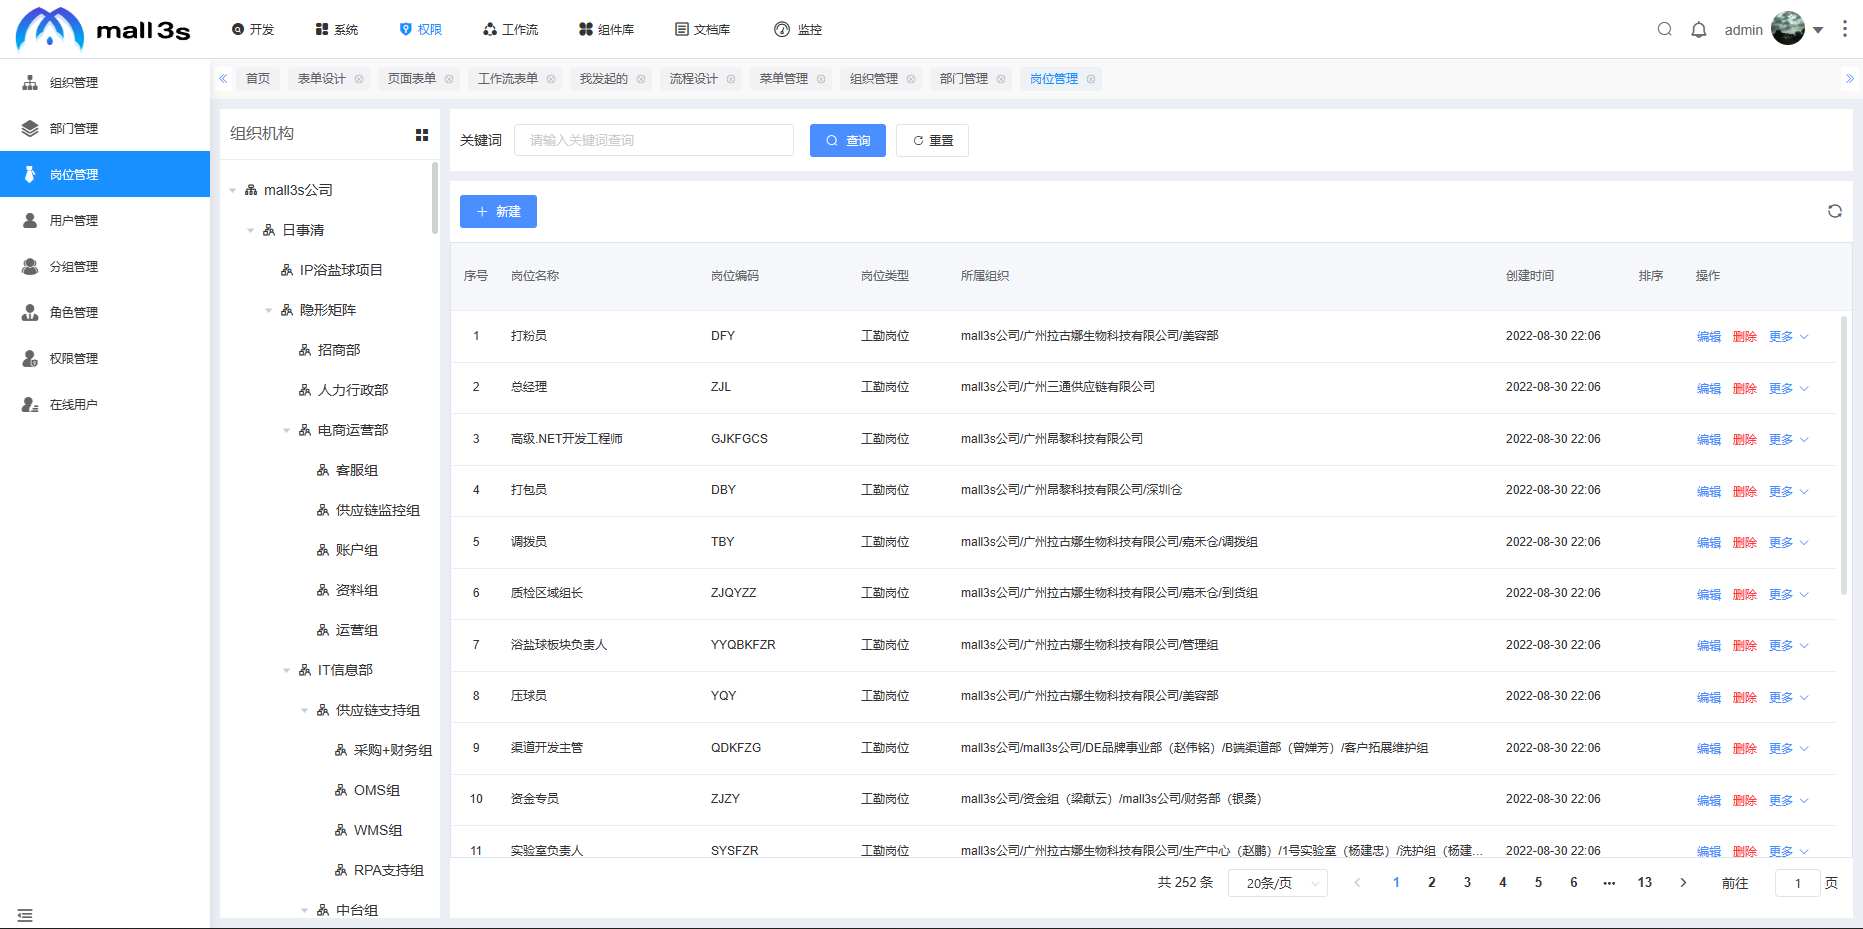Click the mall3s logo
Viewport: 1863px width, 929px height.
click(x=103, y=29)
